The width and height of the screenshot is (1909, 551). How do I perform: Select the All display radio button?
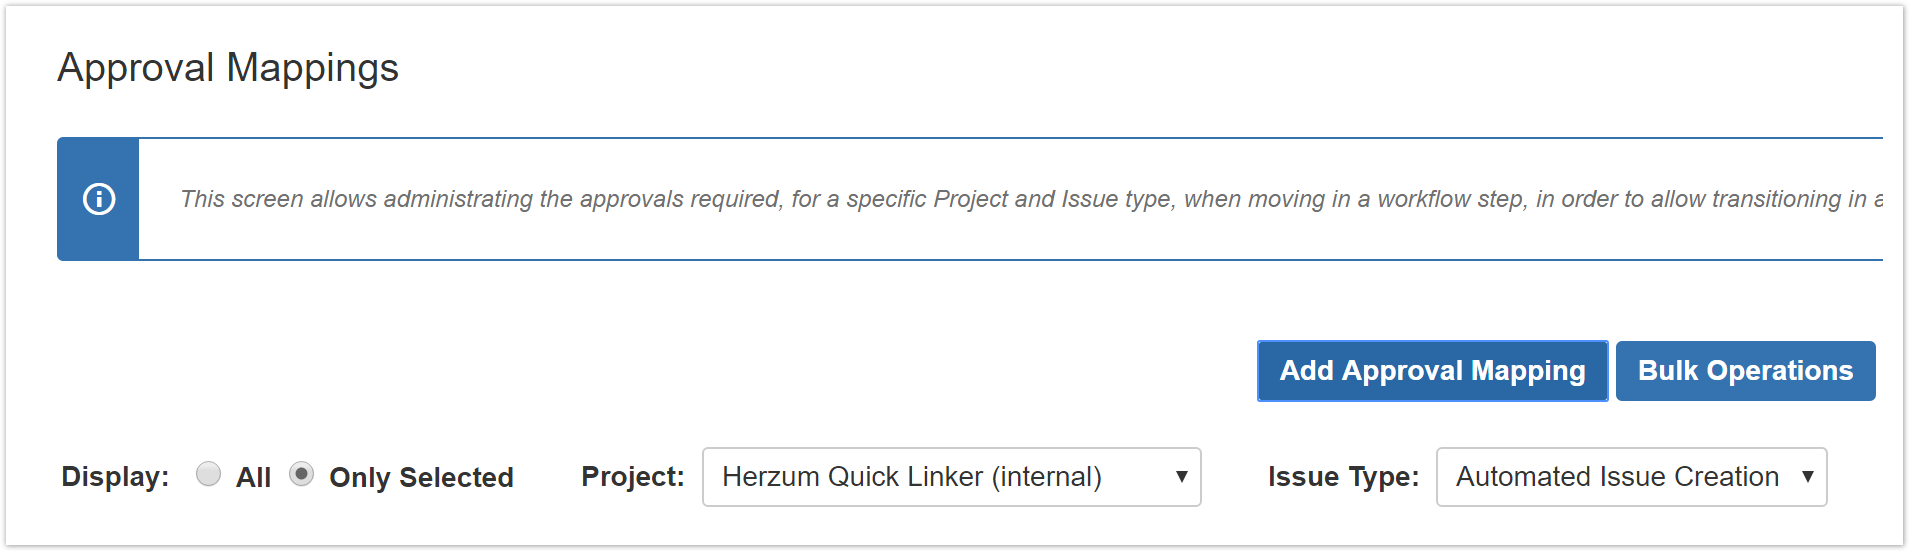[x=208, y=474]
